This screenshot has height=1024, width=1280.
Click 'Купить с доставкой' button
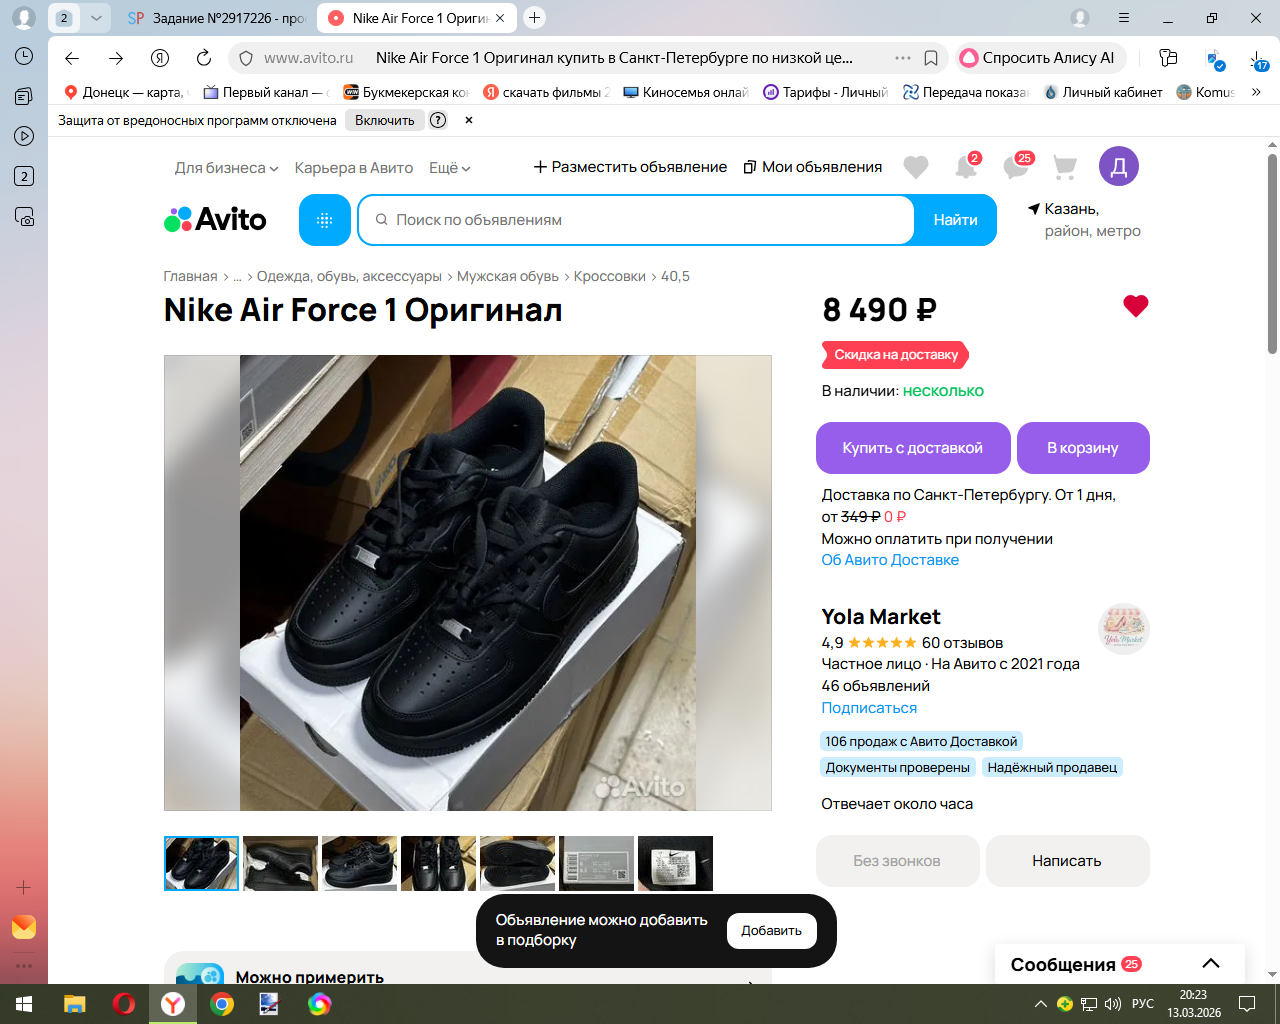[x=913, y=448]
